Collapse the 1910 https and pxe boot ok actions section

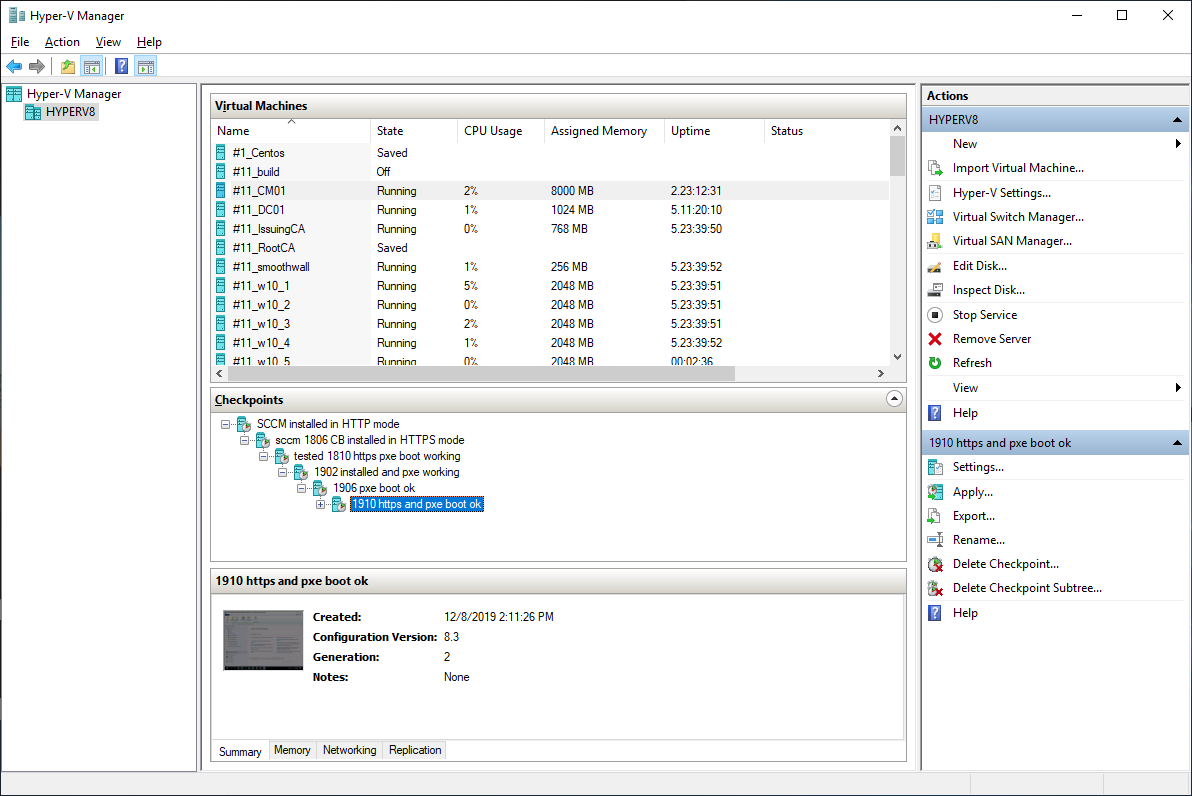1177,443
